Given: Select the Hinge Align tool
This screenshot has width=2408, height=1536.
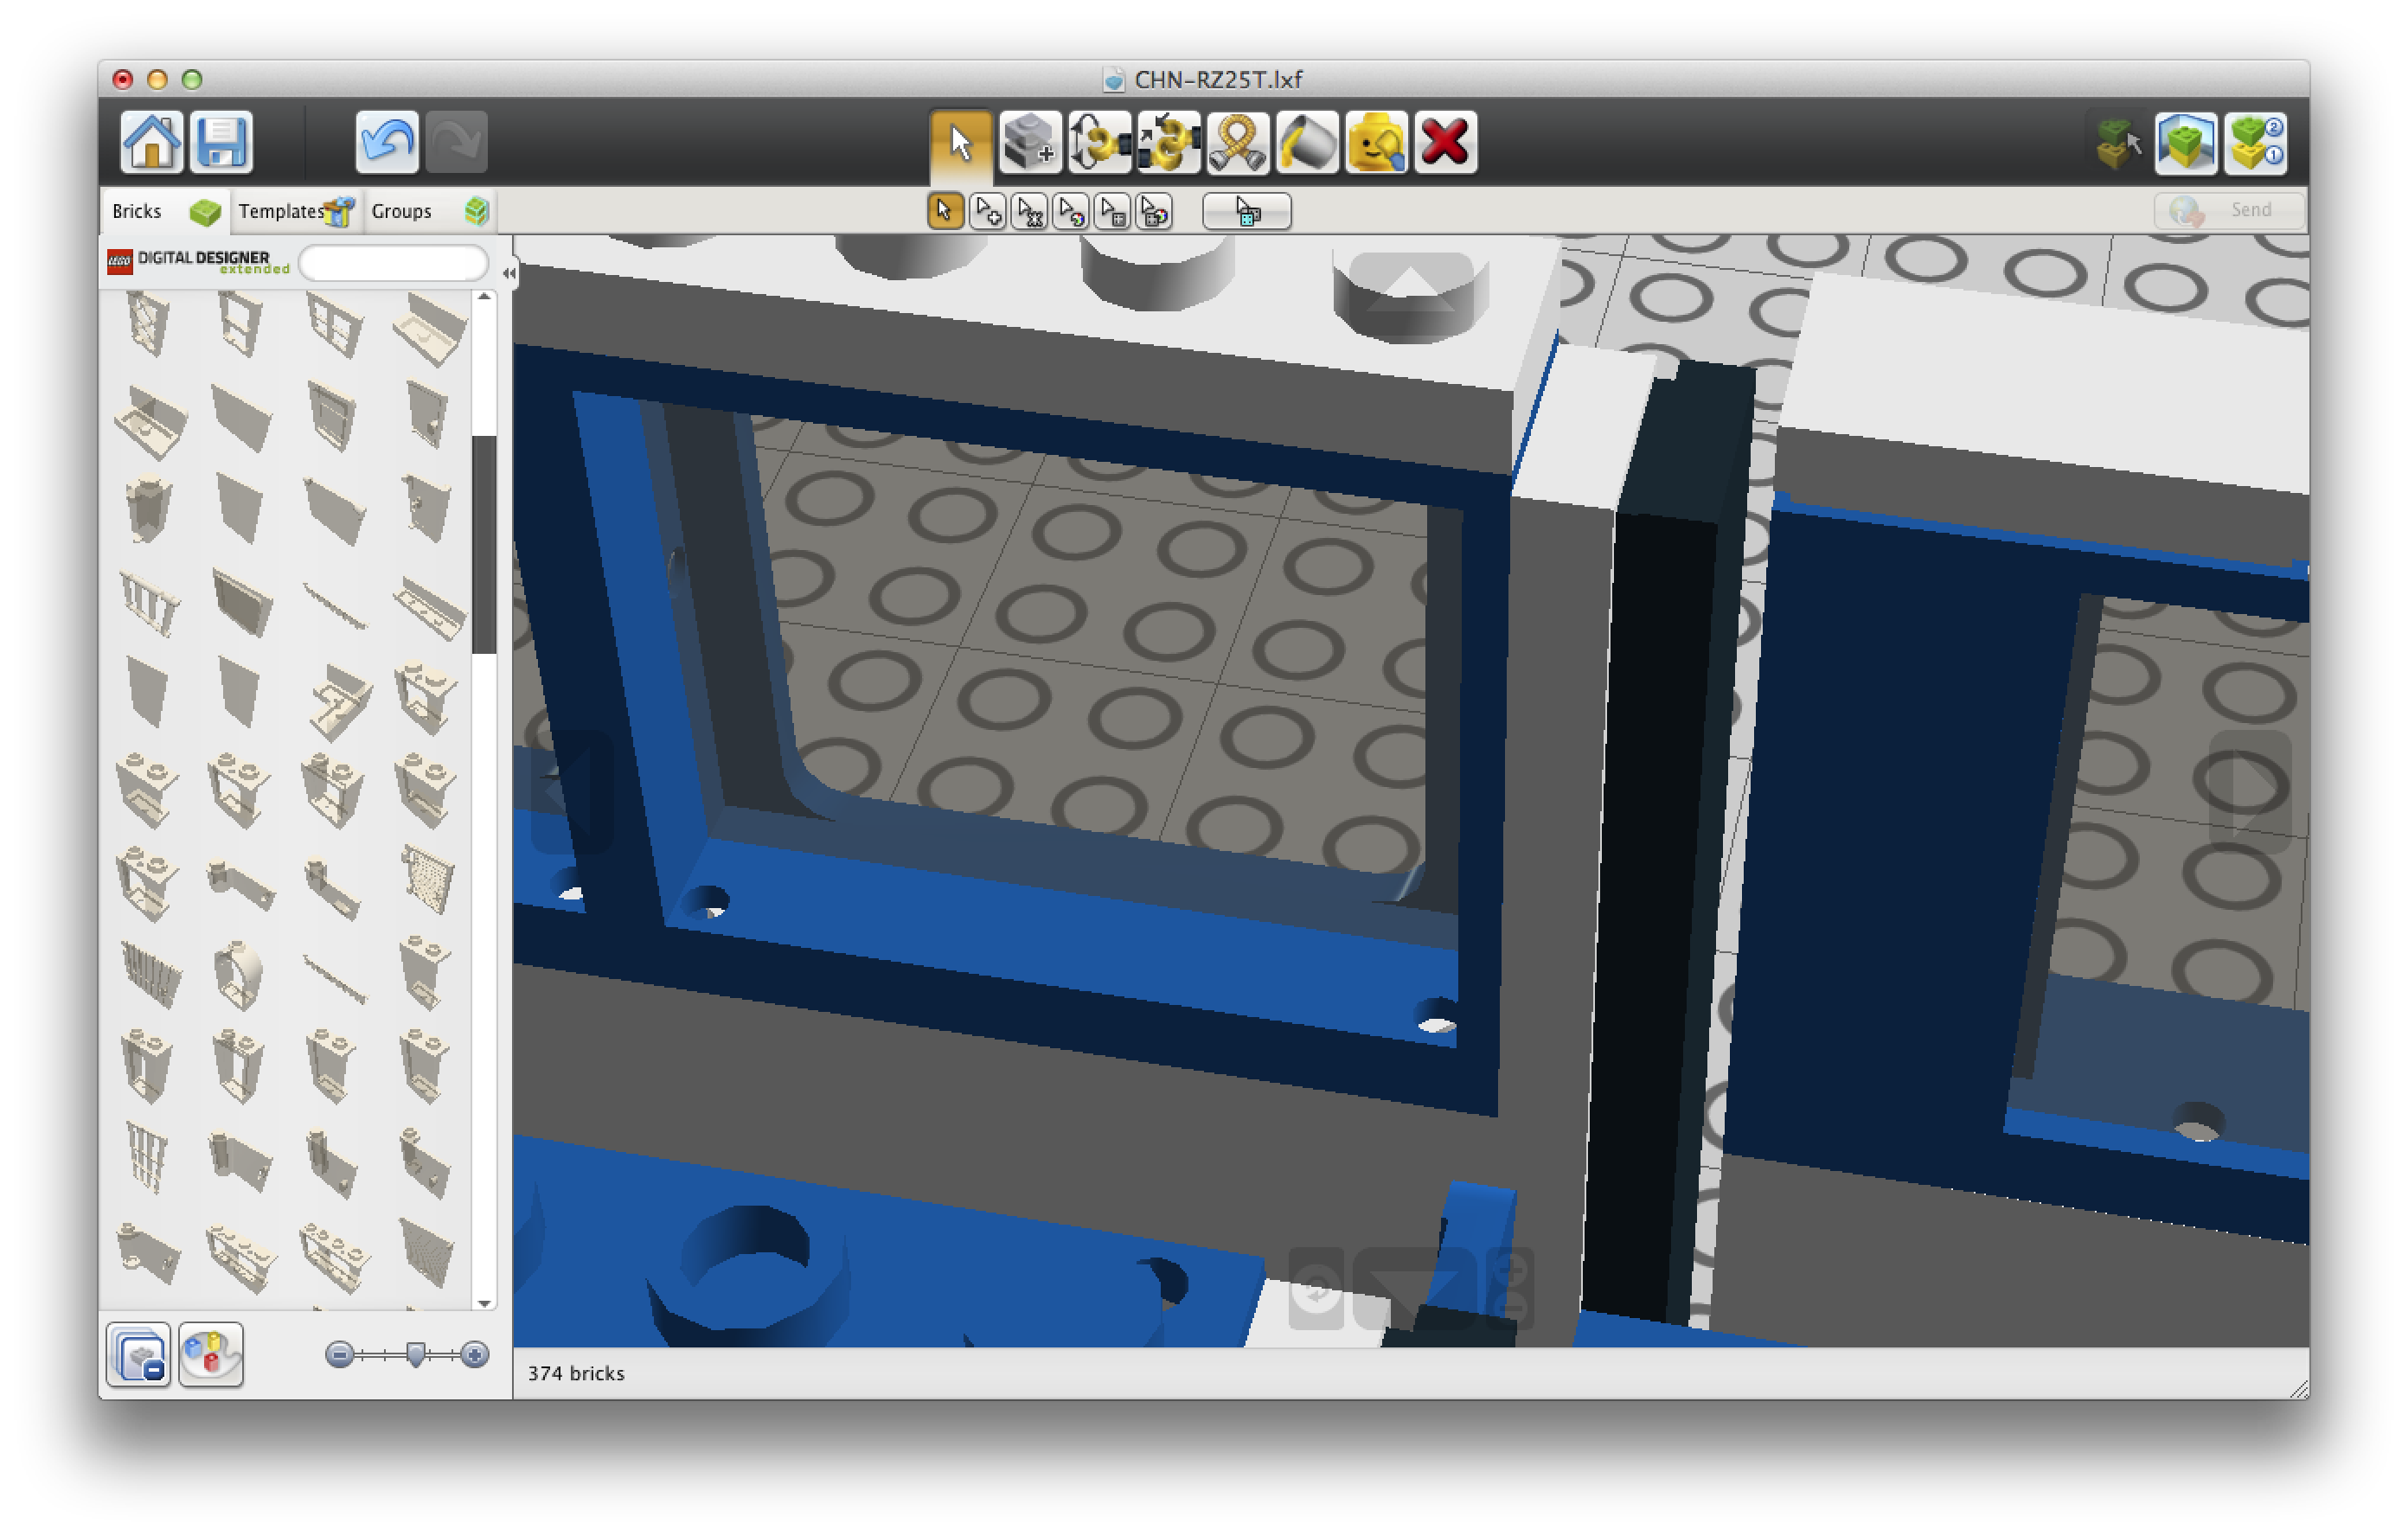Looking at the screenshot, I should coord(1168,143).
